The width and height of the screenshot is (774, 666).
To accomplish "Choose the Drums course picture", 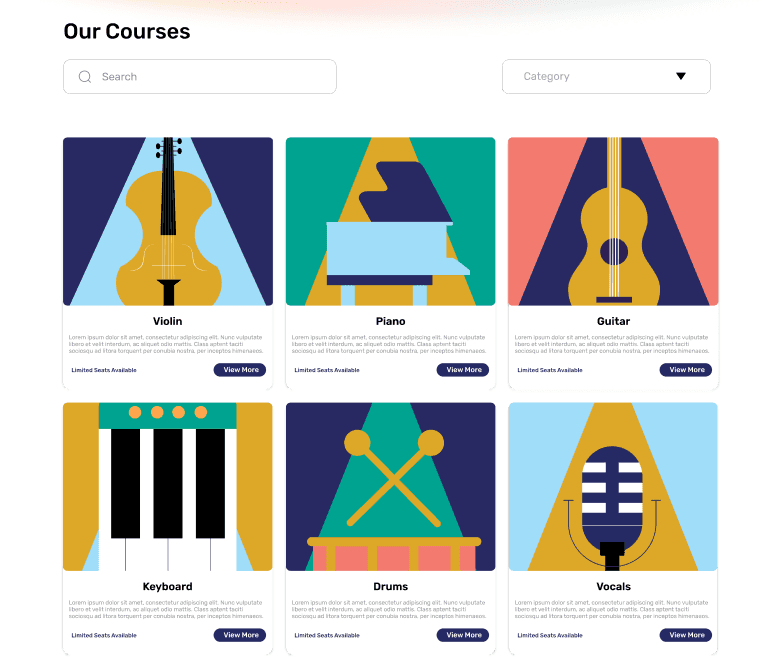I will click(390, 486).
